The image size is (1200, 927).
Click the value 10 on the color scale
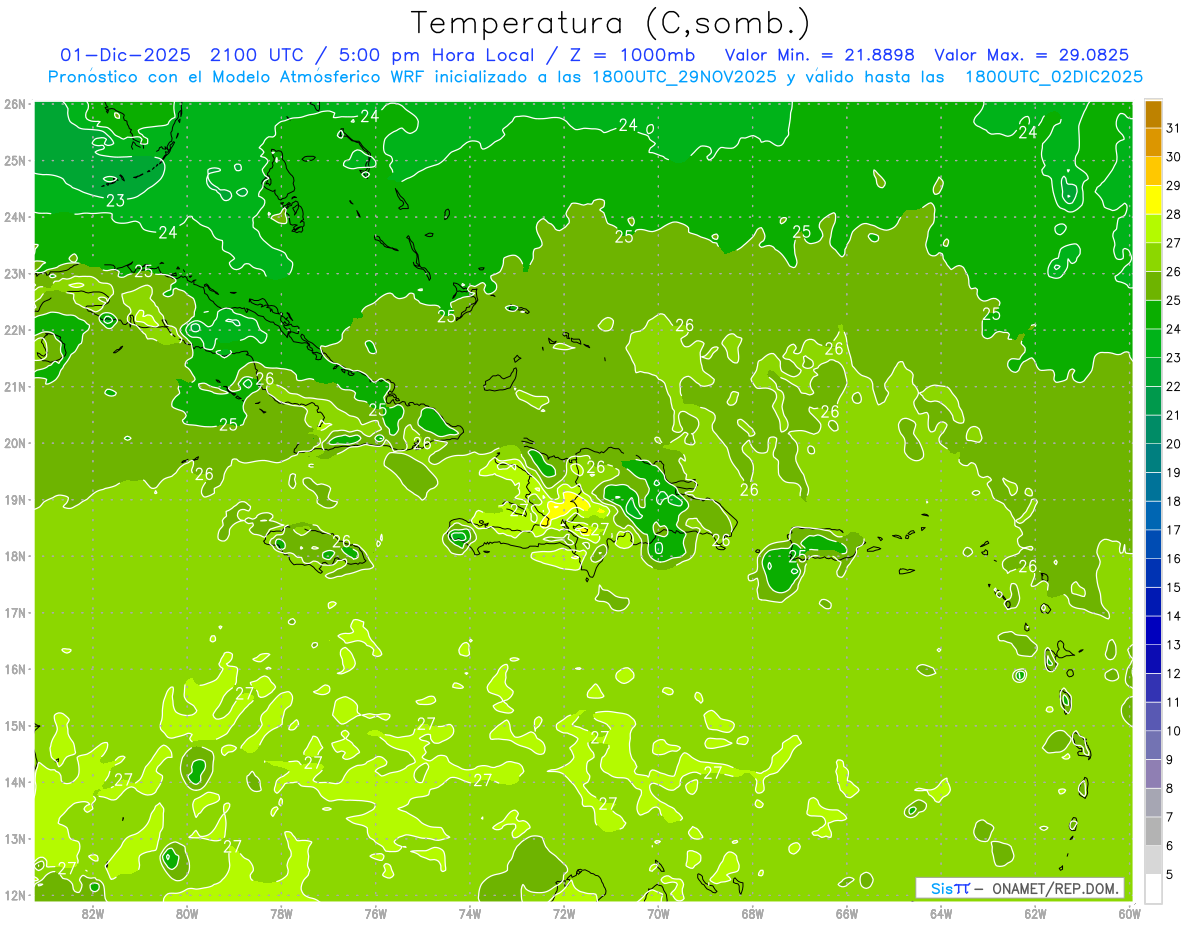pos(1173,731)
